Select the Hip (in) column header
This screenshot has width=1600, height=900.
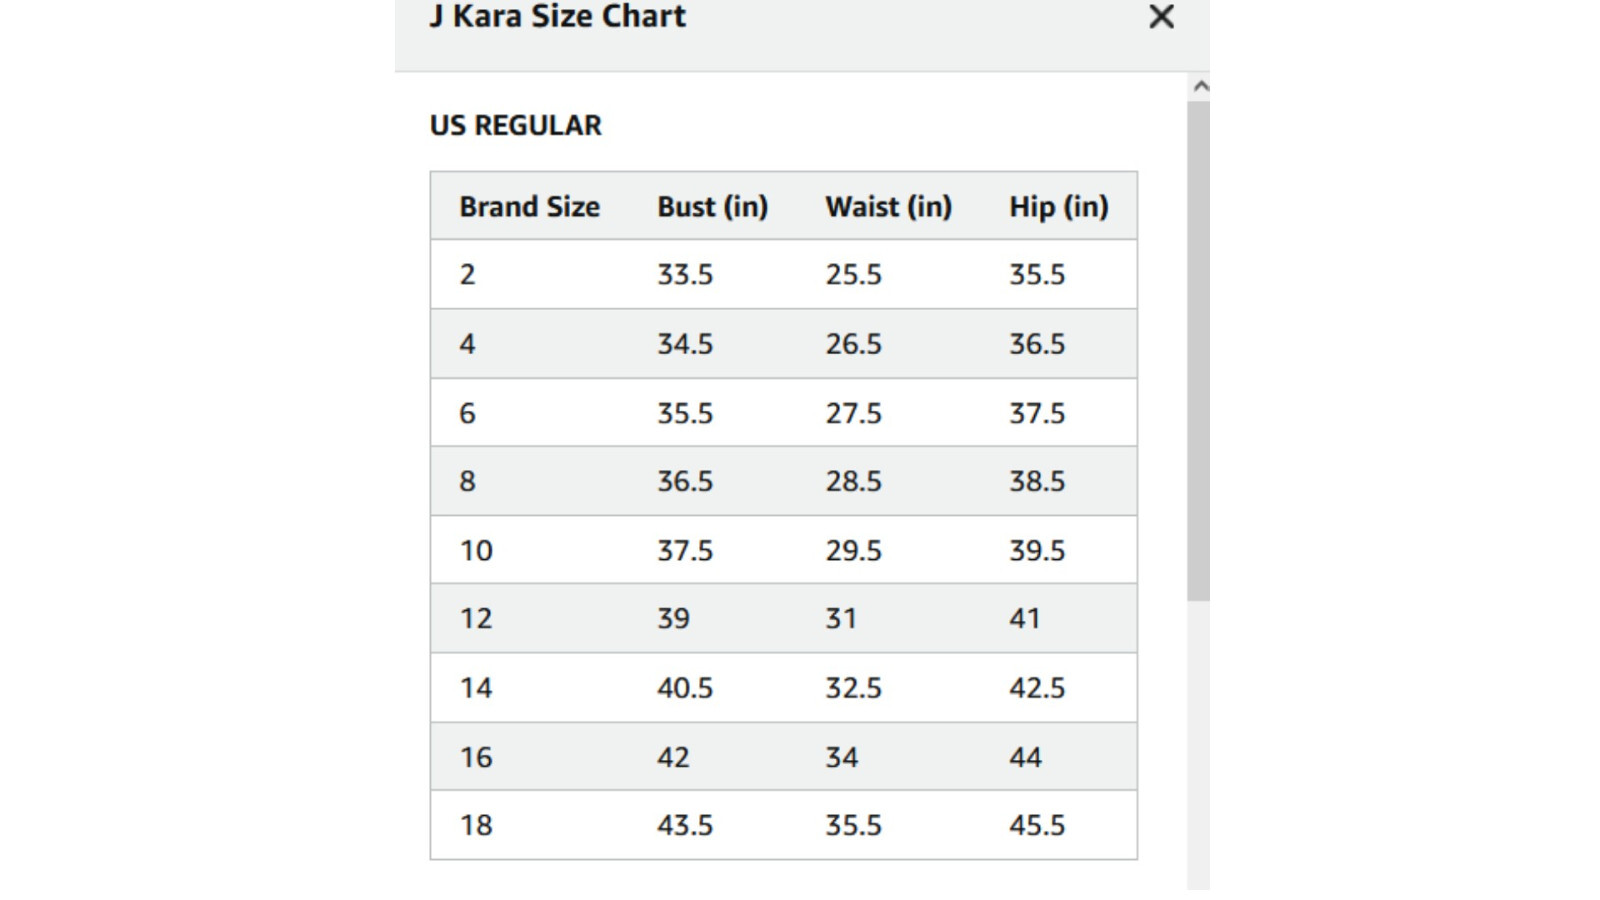[1058, 207]
